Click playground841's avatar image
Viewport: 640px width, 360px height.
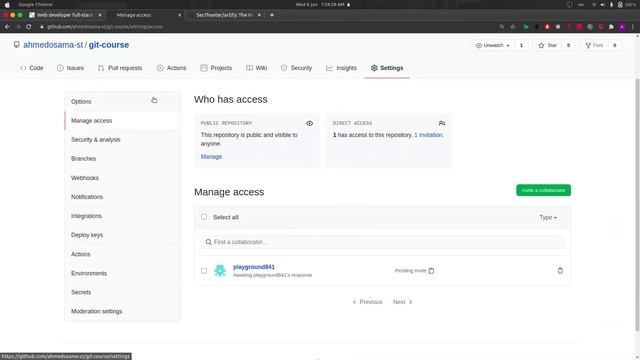220,271
